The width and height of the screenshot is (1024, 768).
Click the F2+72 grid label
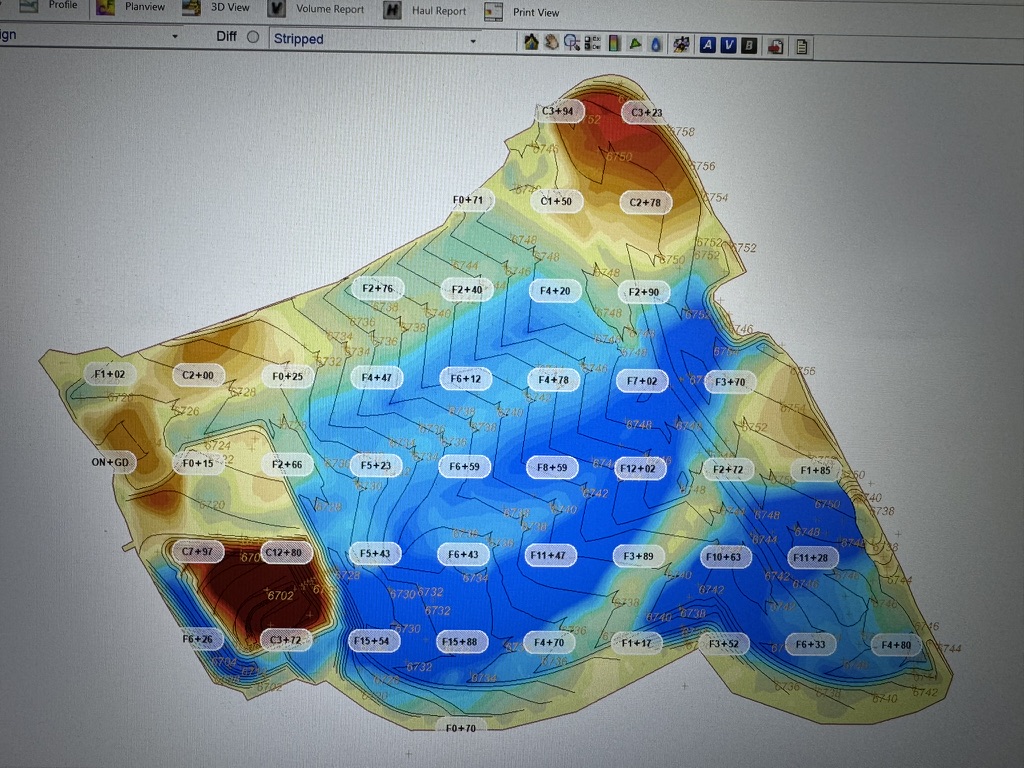(x=728, y=470)
